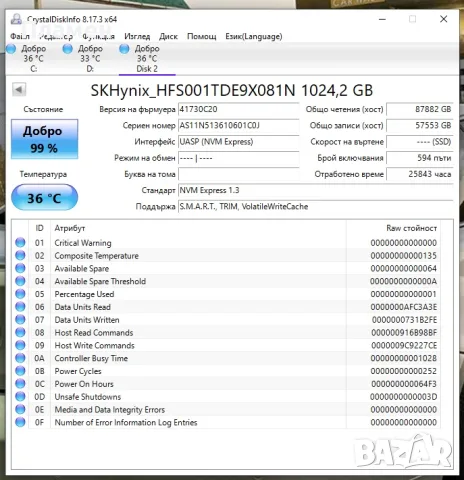Click the status orb for Power Cycles
464x480 pixels.
coord(20,371)
